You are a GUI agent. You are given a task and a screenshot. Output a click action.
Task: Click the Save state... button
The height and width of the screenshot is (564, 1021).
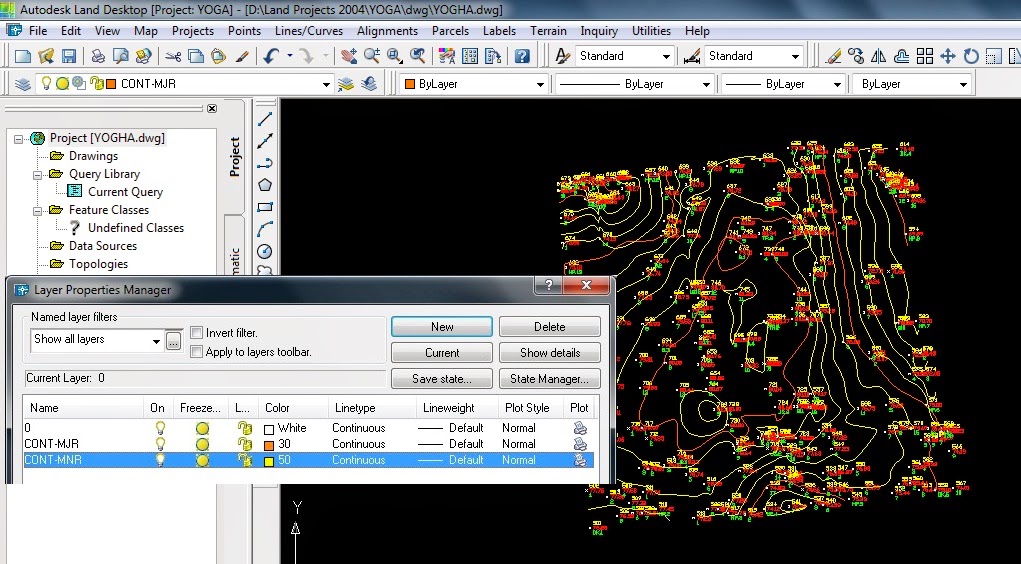click(x=442, y=378)
